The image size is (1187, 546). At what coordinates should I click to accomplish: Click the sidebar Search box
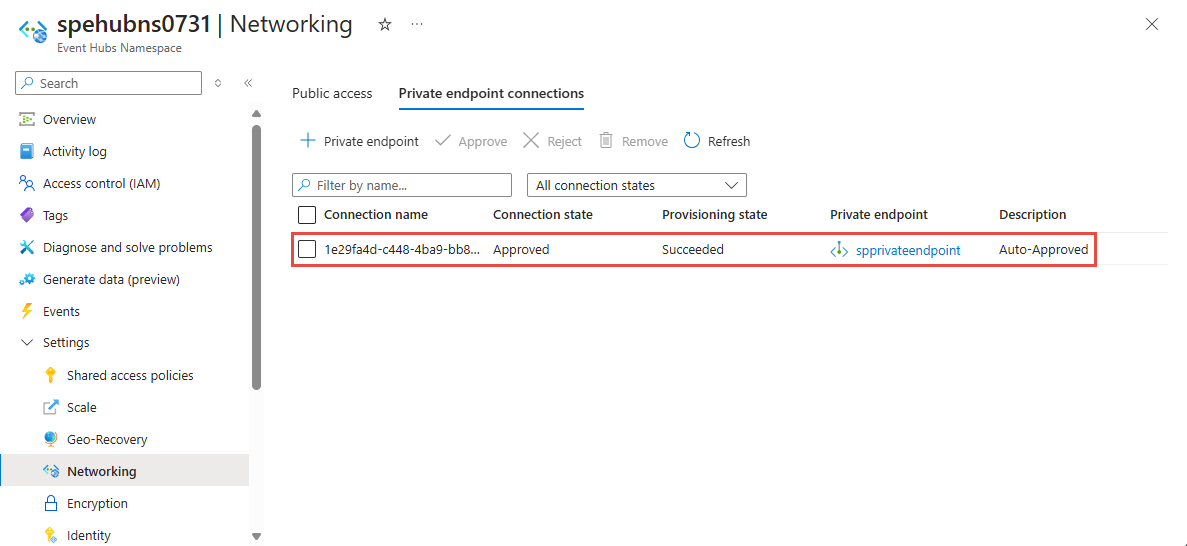[108, 83]
